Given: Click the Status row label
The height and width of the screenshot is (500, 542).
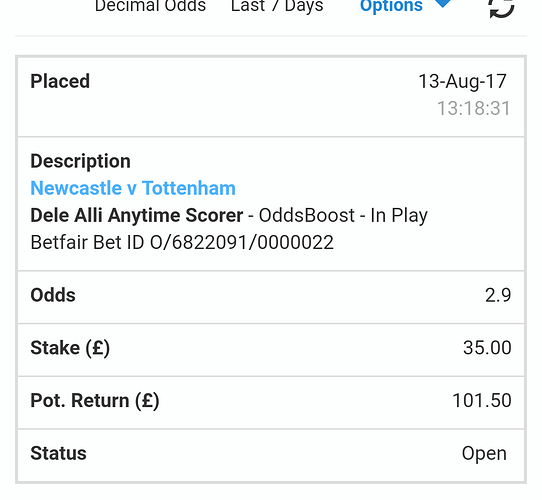Looking at the screenshot, I should click(58, 453).
